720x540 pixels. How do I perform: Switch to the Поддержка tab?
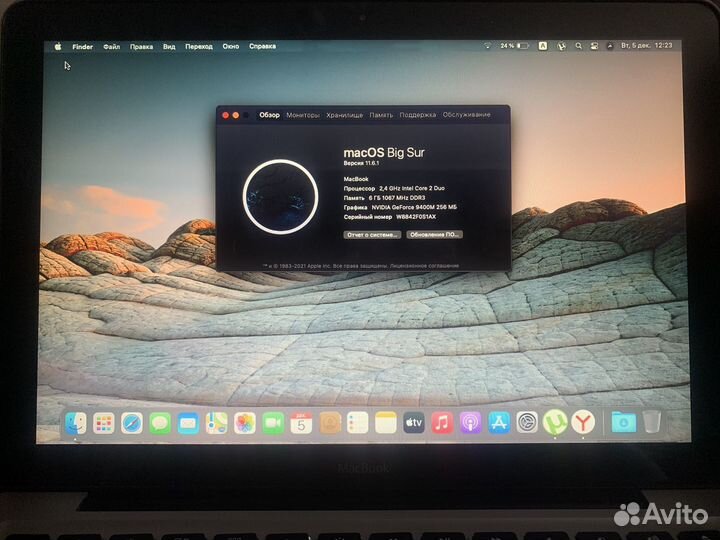click(x=418, y=115)
